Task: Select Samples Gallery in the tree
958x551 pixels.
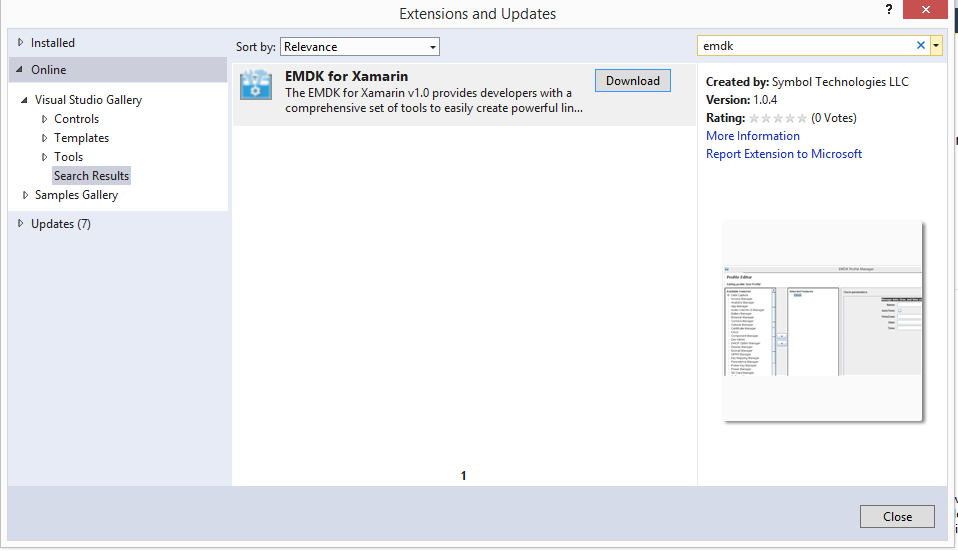Action: [76, 195]
